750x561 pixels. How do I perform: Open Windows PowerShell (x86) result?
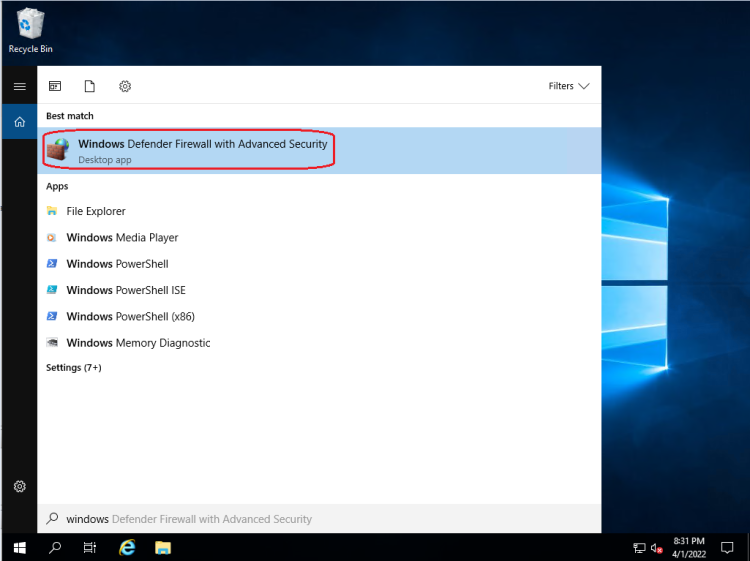coord(319,316)
